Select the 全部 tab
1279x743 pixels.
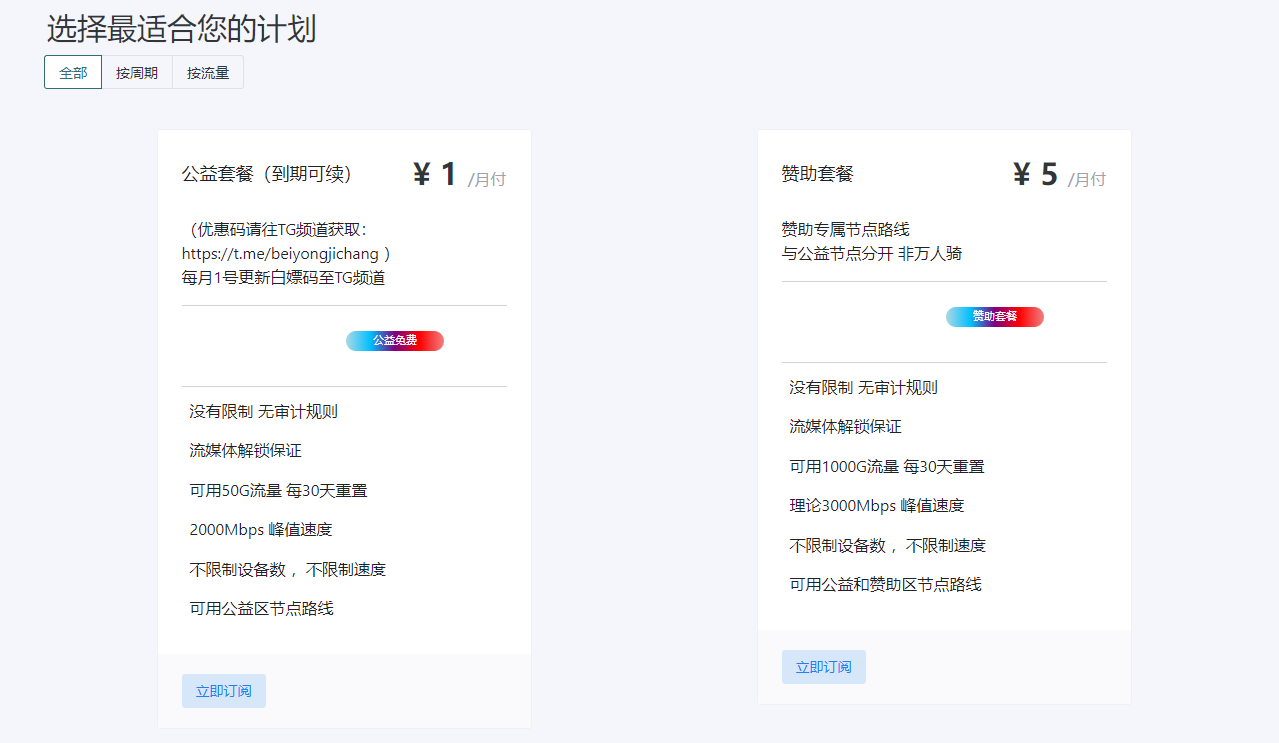coord(73,73)
